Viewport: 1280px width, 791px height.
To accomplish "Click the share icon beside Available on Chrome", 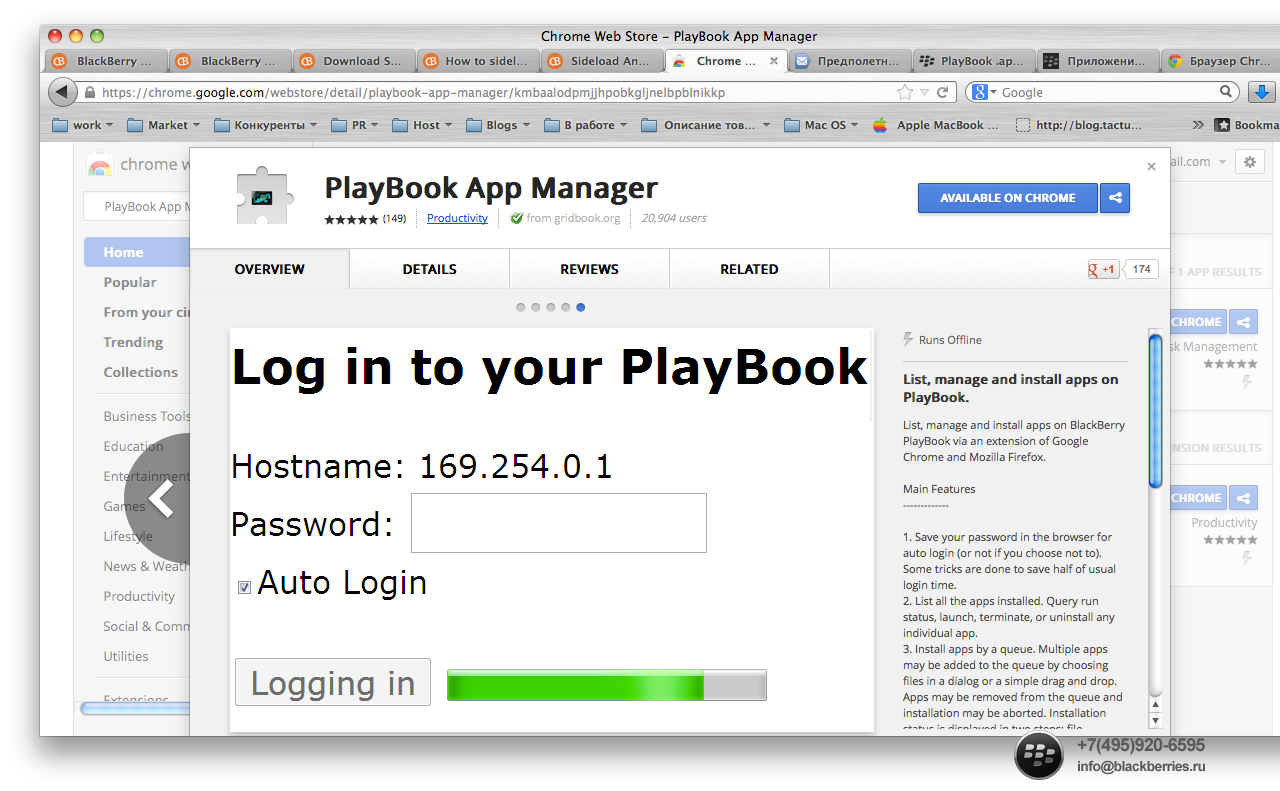I will point(1115,198).
